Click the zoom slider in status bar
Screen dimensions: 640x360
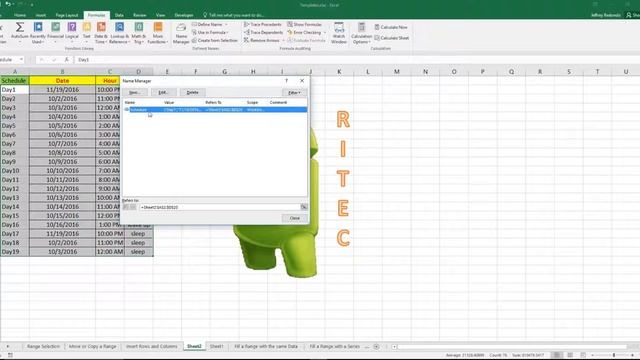(x=613, y=355)
